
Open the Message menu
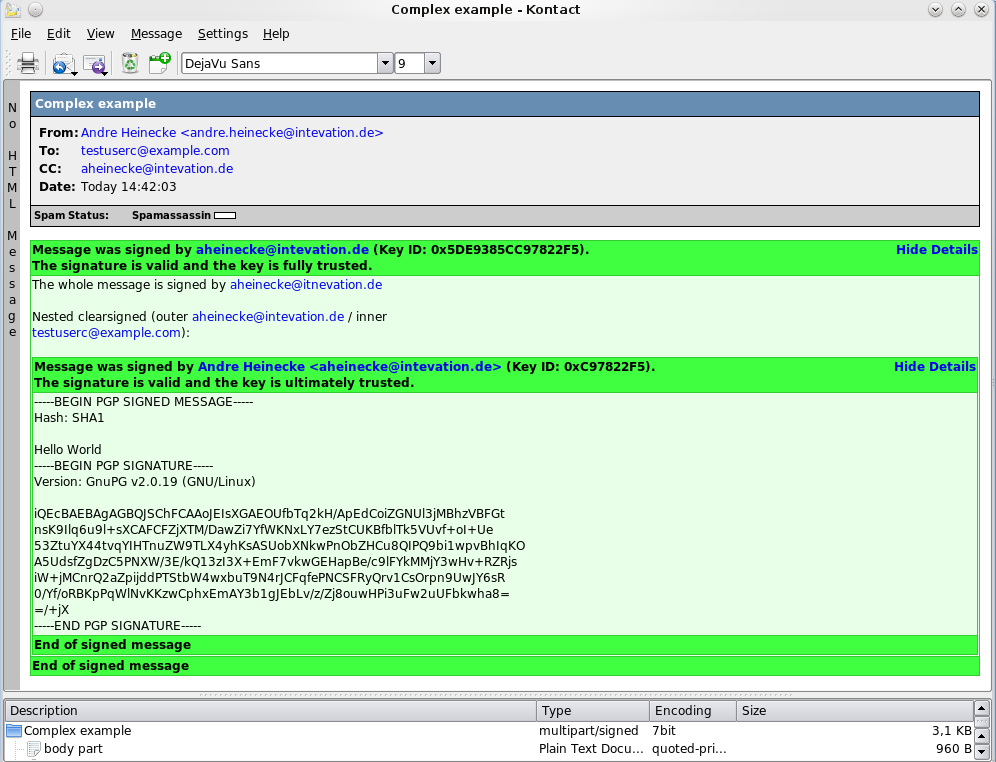pos(156,33)
